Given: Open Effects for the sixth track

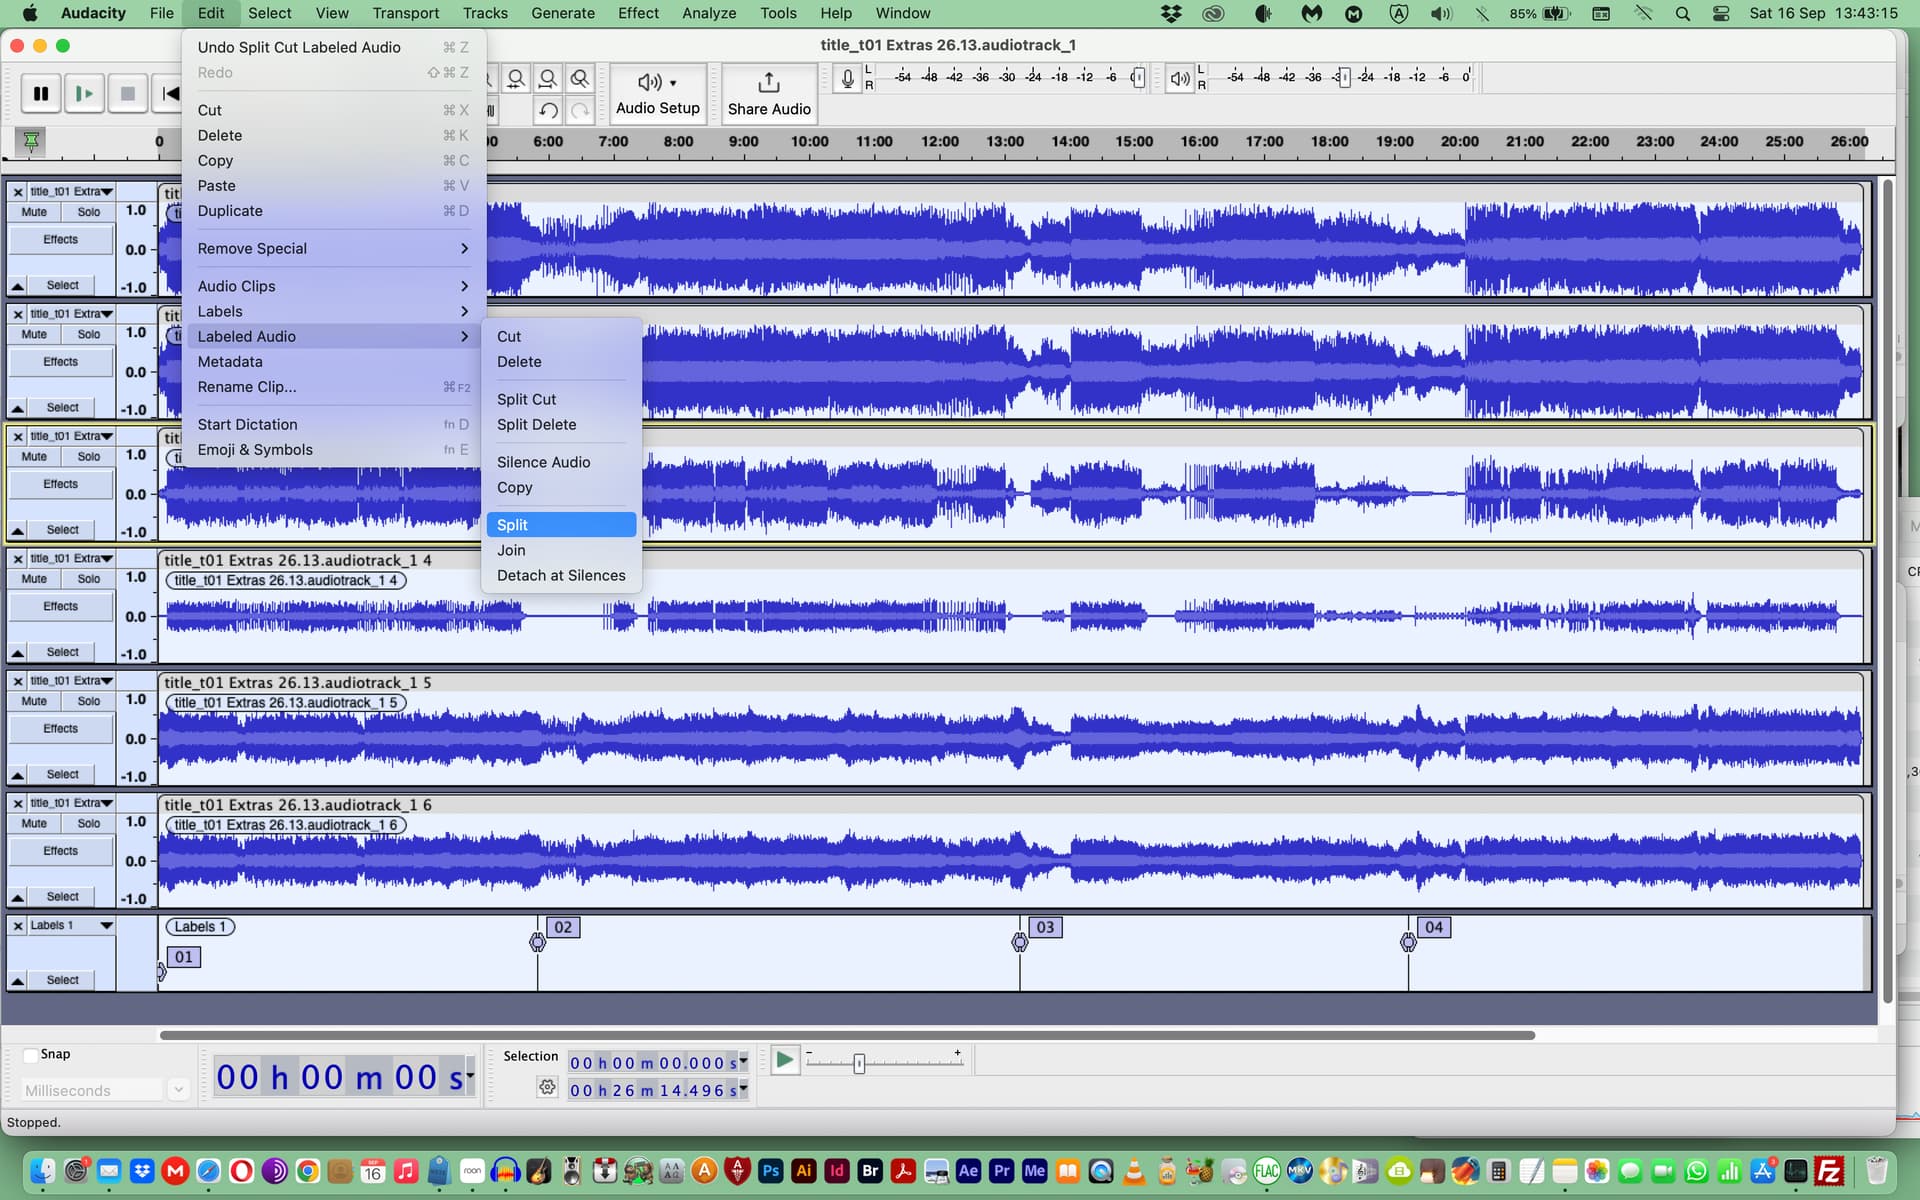Looking at the screenshot, I should [x=60, y=851].
